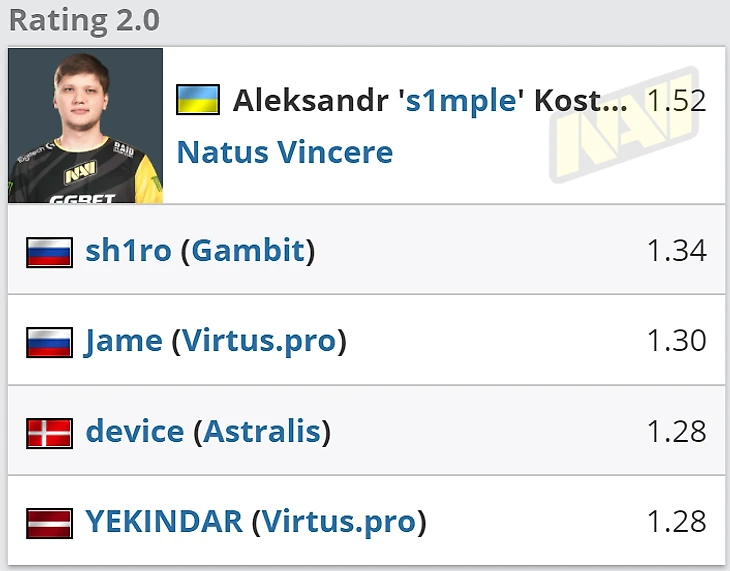
Task: Click the Latvia flag beside YEKINDAR
Action: tap(49, 522)
